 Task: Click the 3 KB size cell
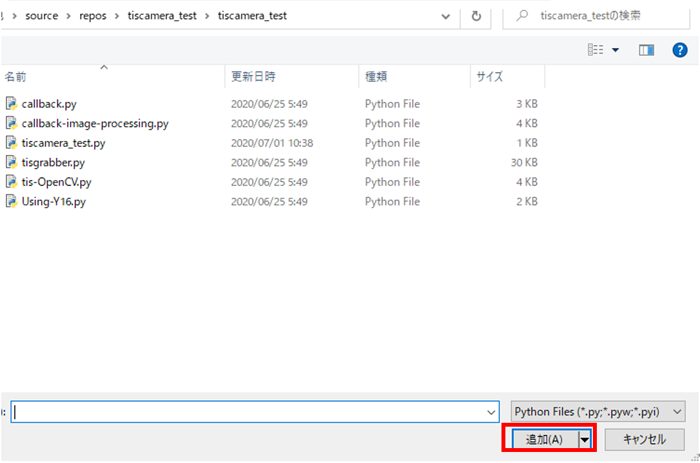[527, 104]
